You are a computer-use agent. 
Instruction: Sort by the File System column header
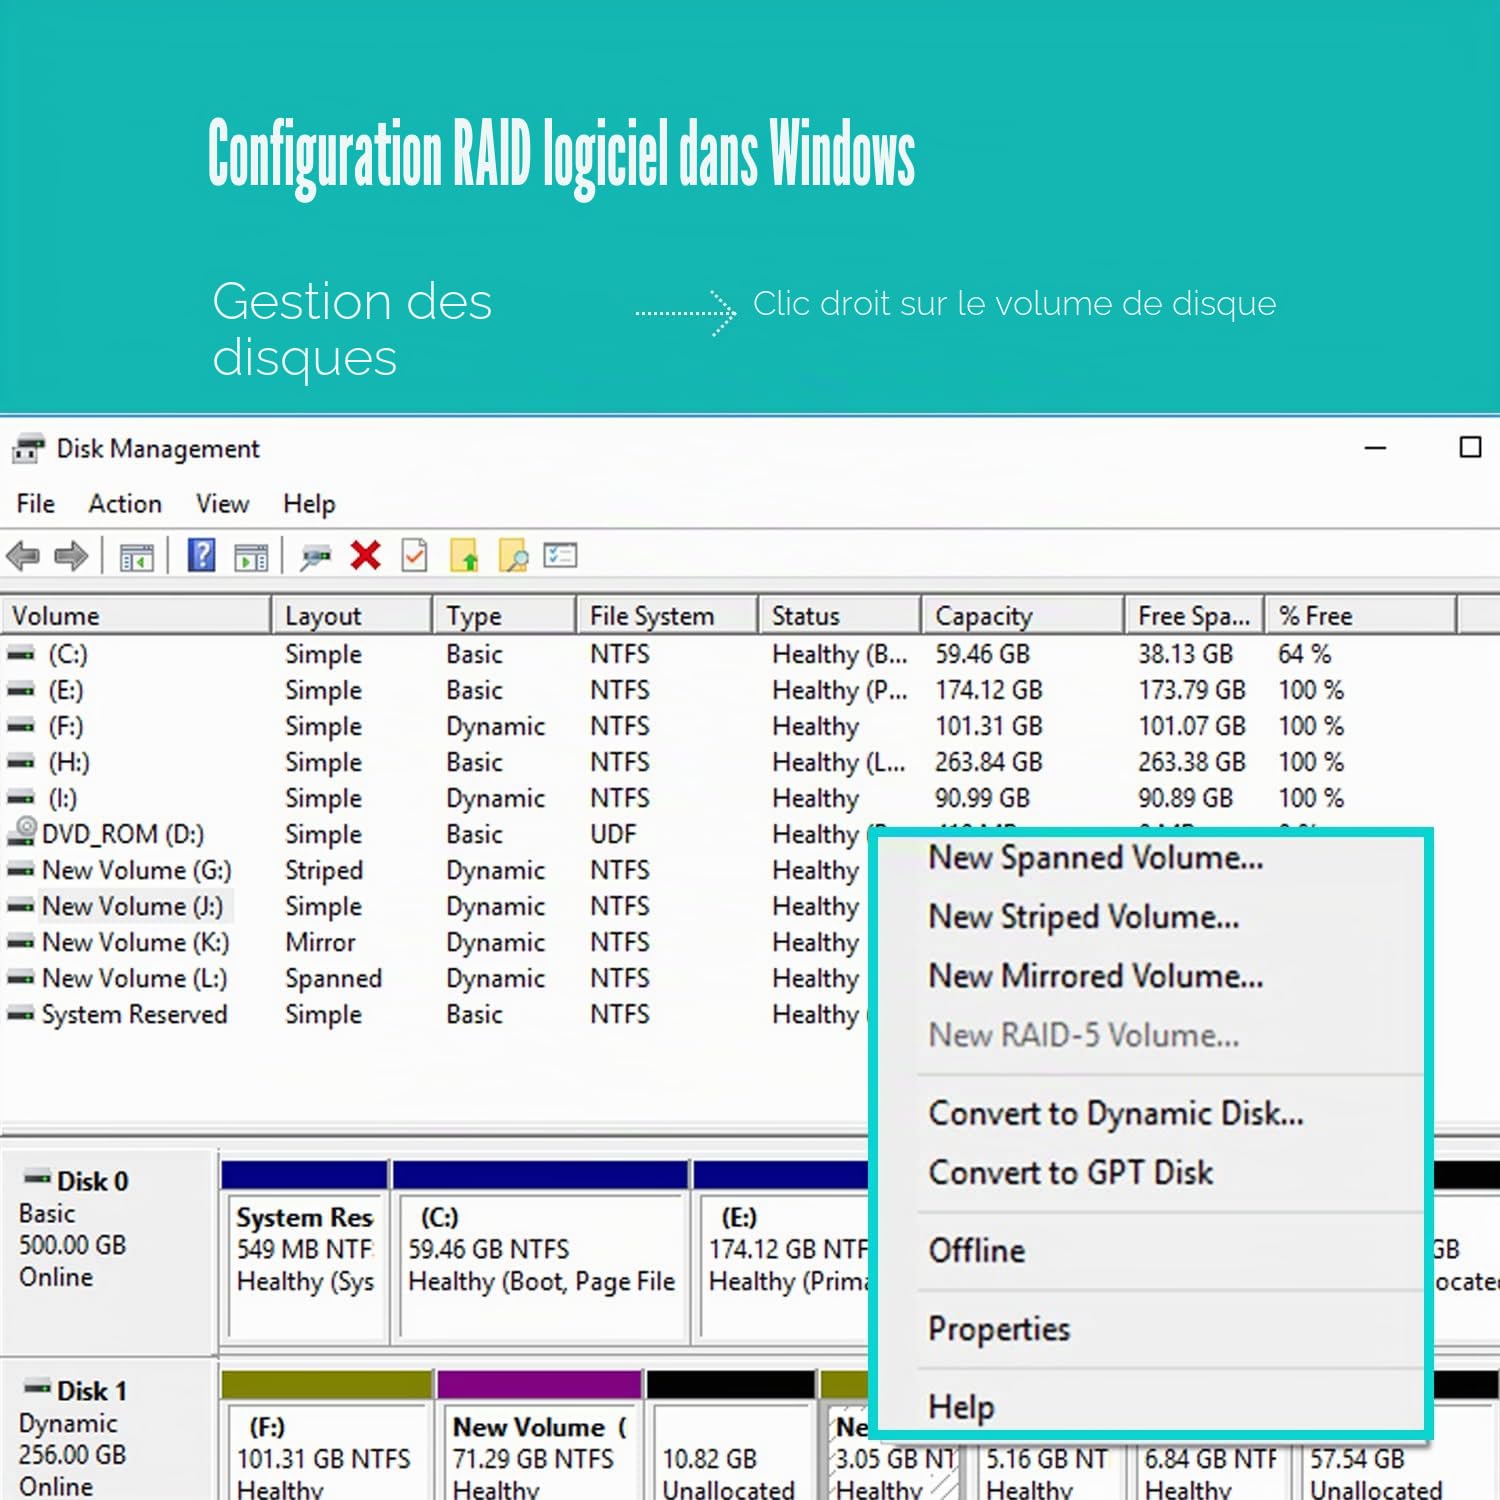666,616
